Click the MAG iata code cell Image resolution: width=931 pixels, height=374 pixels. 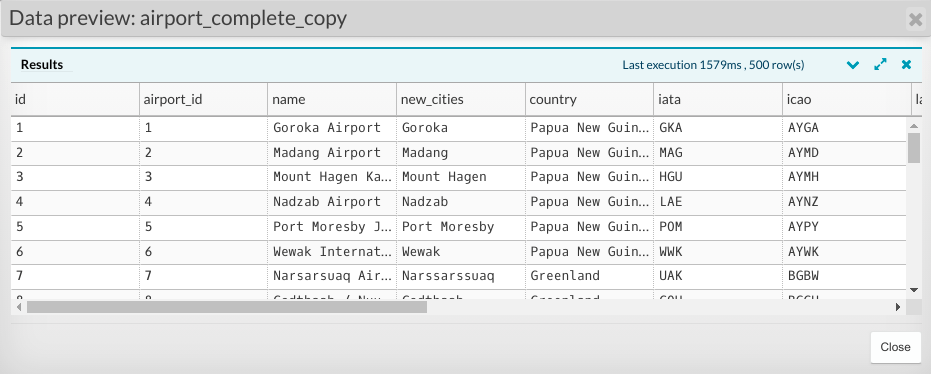pos(718,153)
